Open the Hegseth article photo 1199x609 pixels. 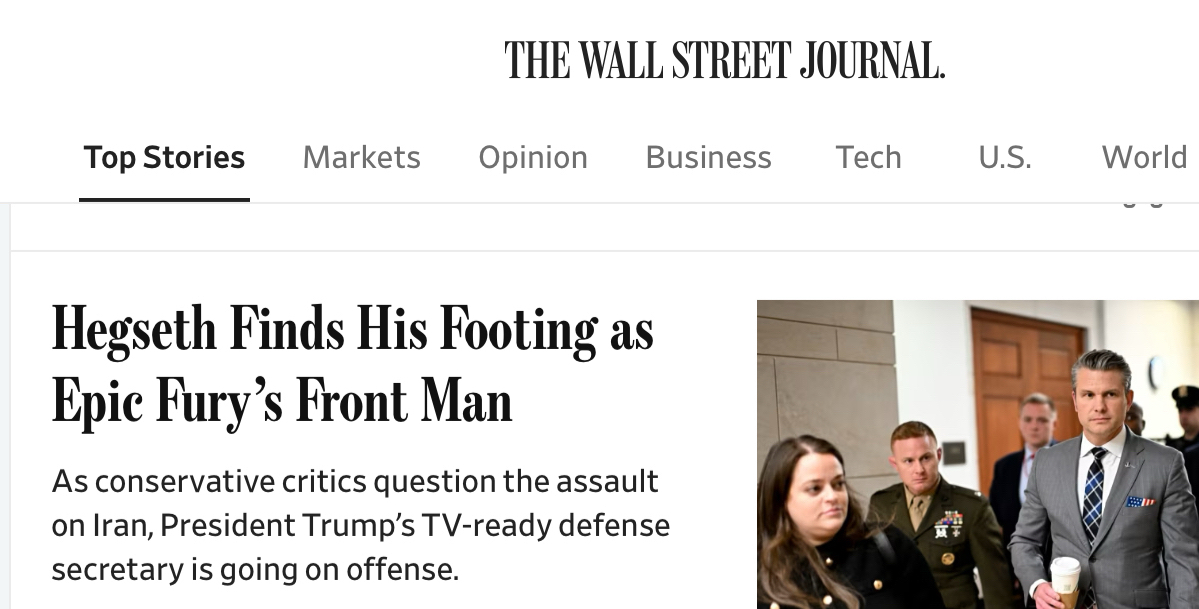(977, 454)
